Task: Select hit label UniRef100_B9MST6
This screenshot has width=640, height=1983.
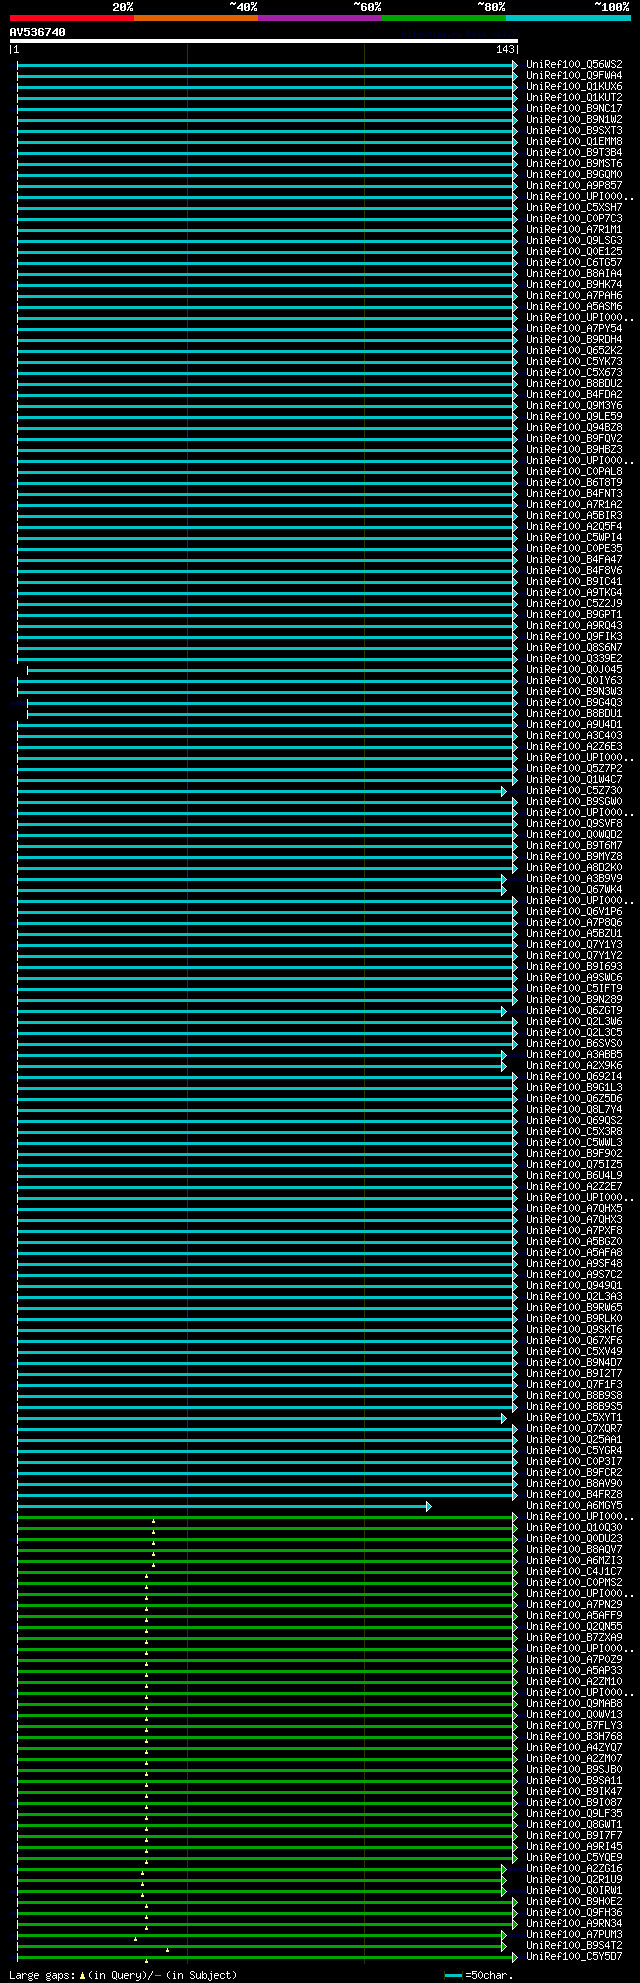Action: [574, 164]
